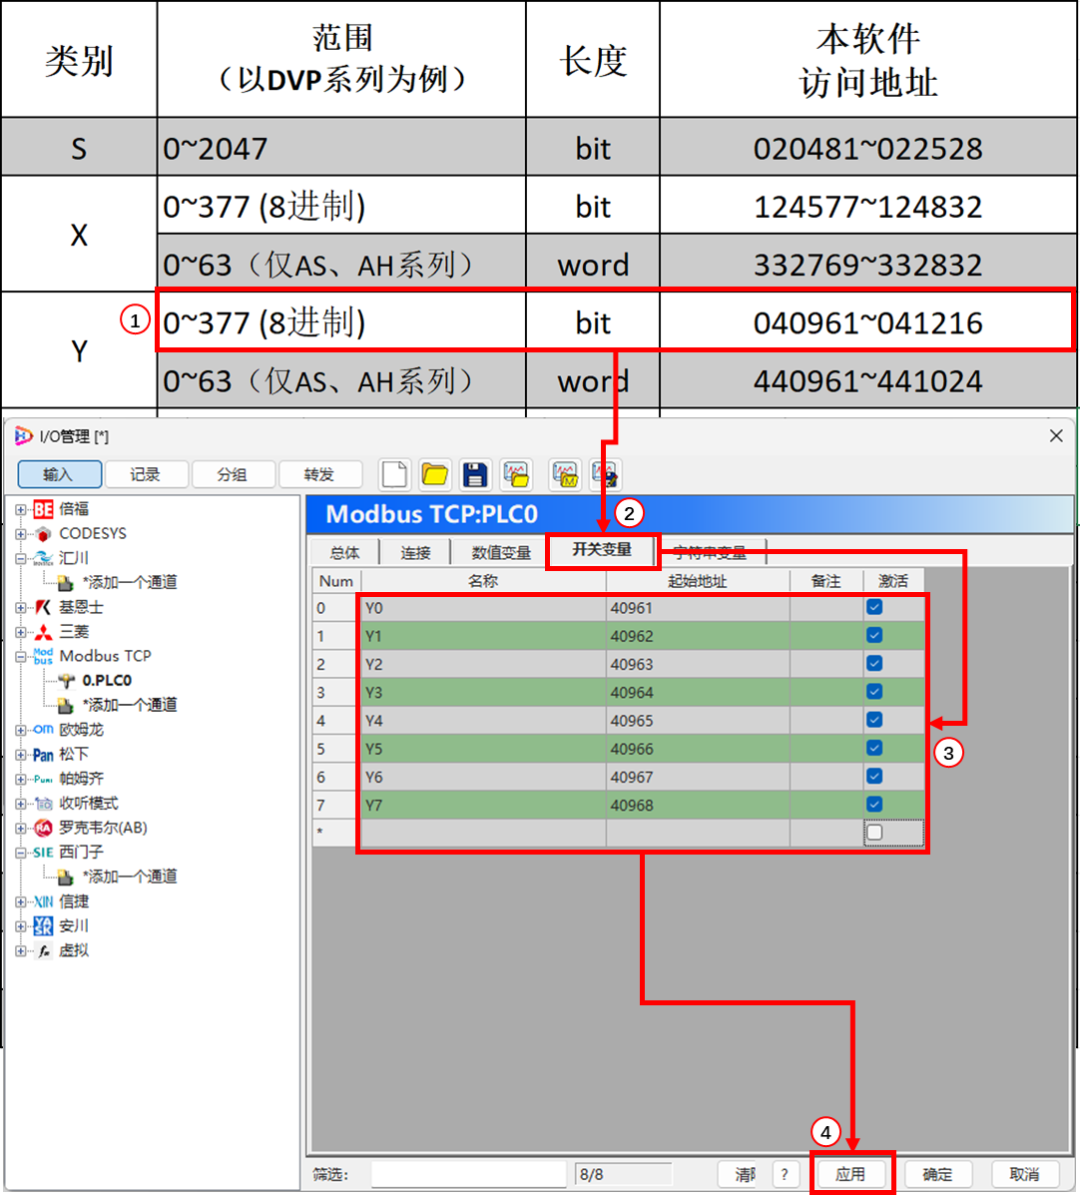Uncheck the 激活 box for Y1
Screen dimensions: 1080x1195
point(874,636)
